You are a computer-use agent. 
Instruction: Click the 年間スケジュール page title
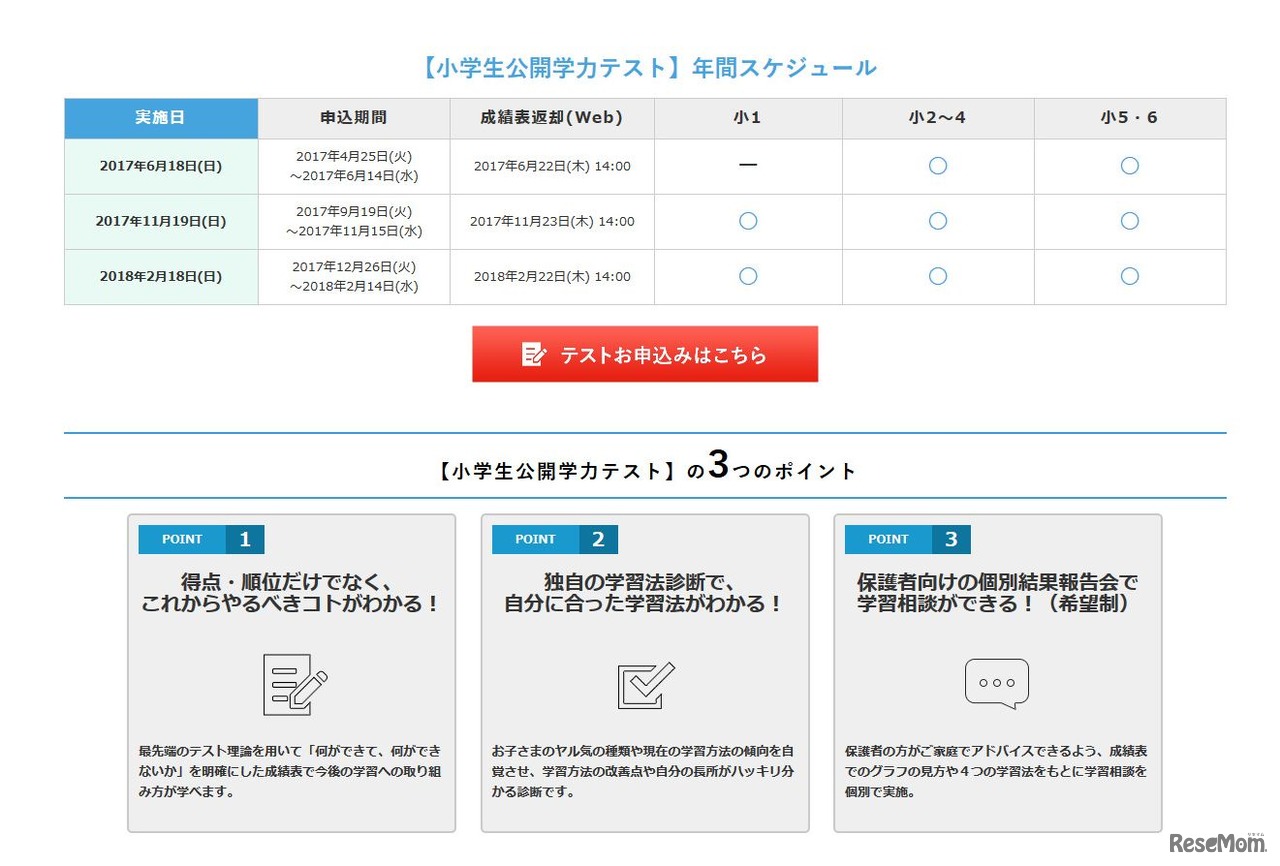[x=650, y=66]
